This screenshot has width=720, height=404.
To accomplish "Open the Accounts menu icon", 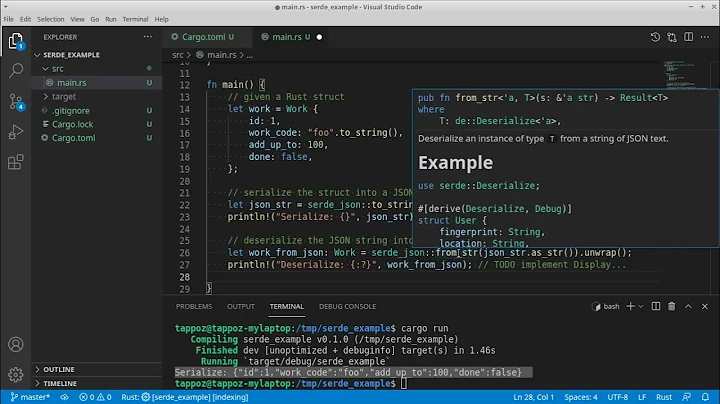I will [x=16, y=344].
